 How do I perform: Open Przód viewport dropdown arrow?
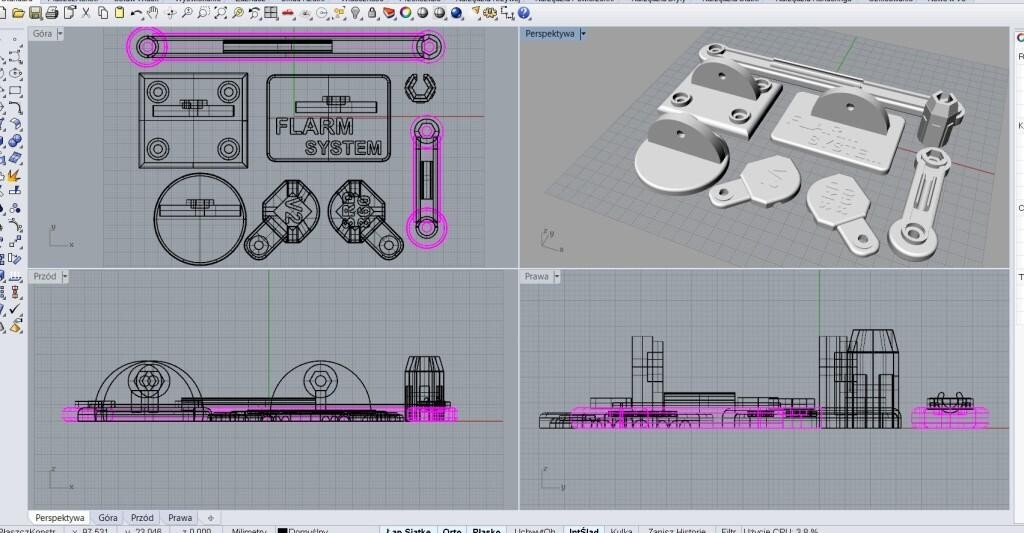pos(65,277)
